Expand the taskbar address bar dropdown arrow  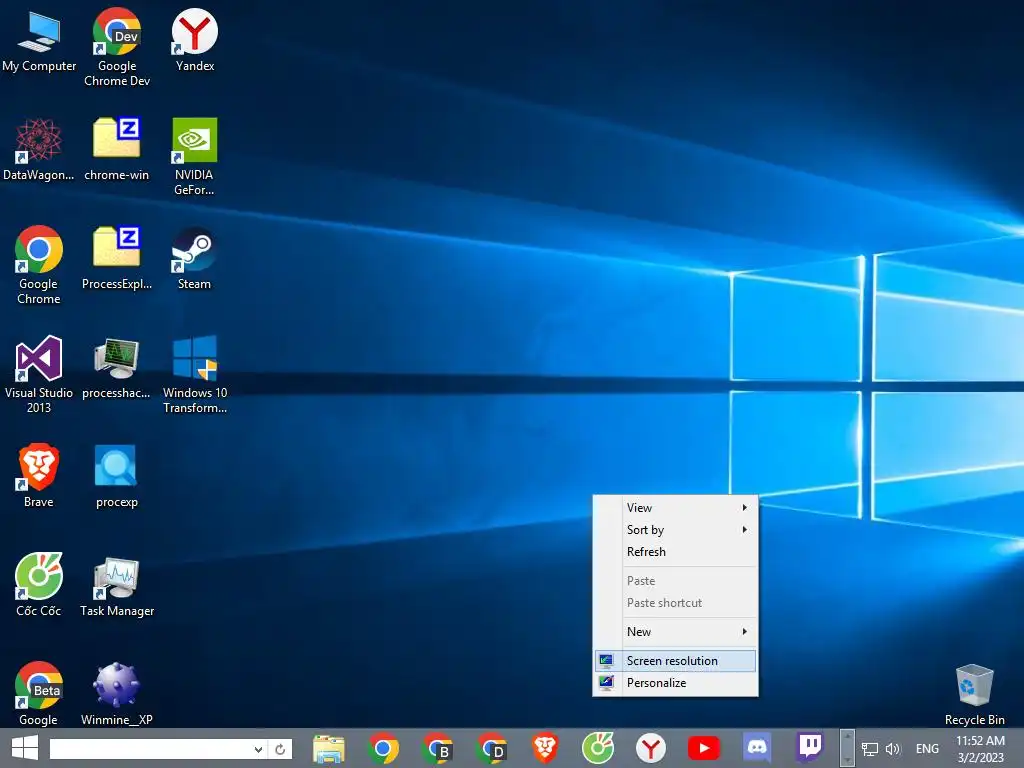pos(259,749)
